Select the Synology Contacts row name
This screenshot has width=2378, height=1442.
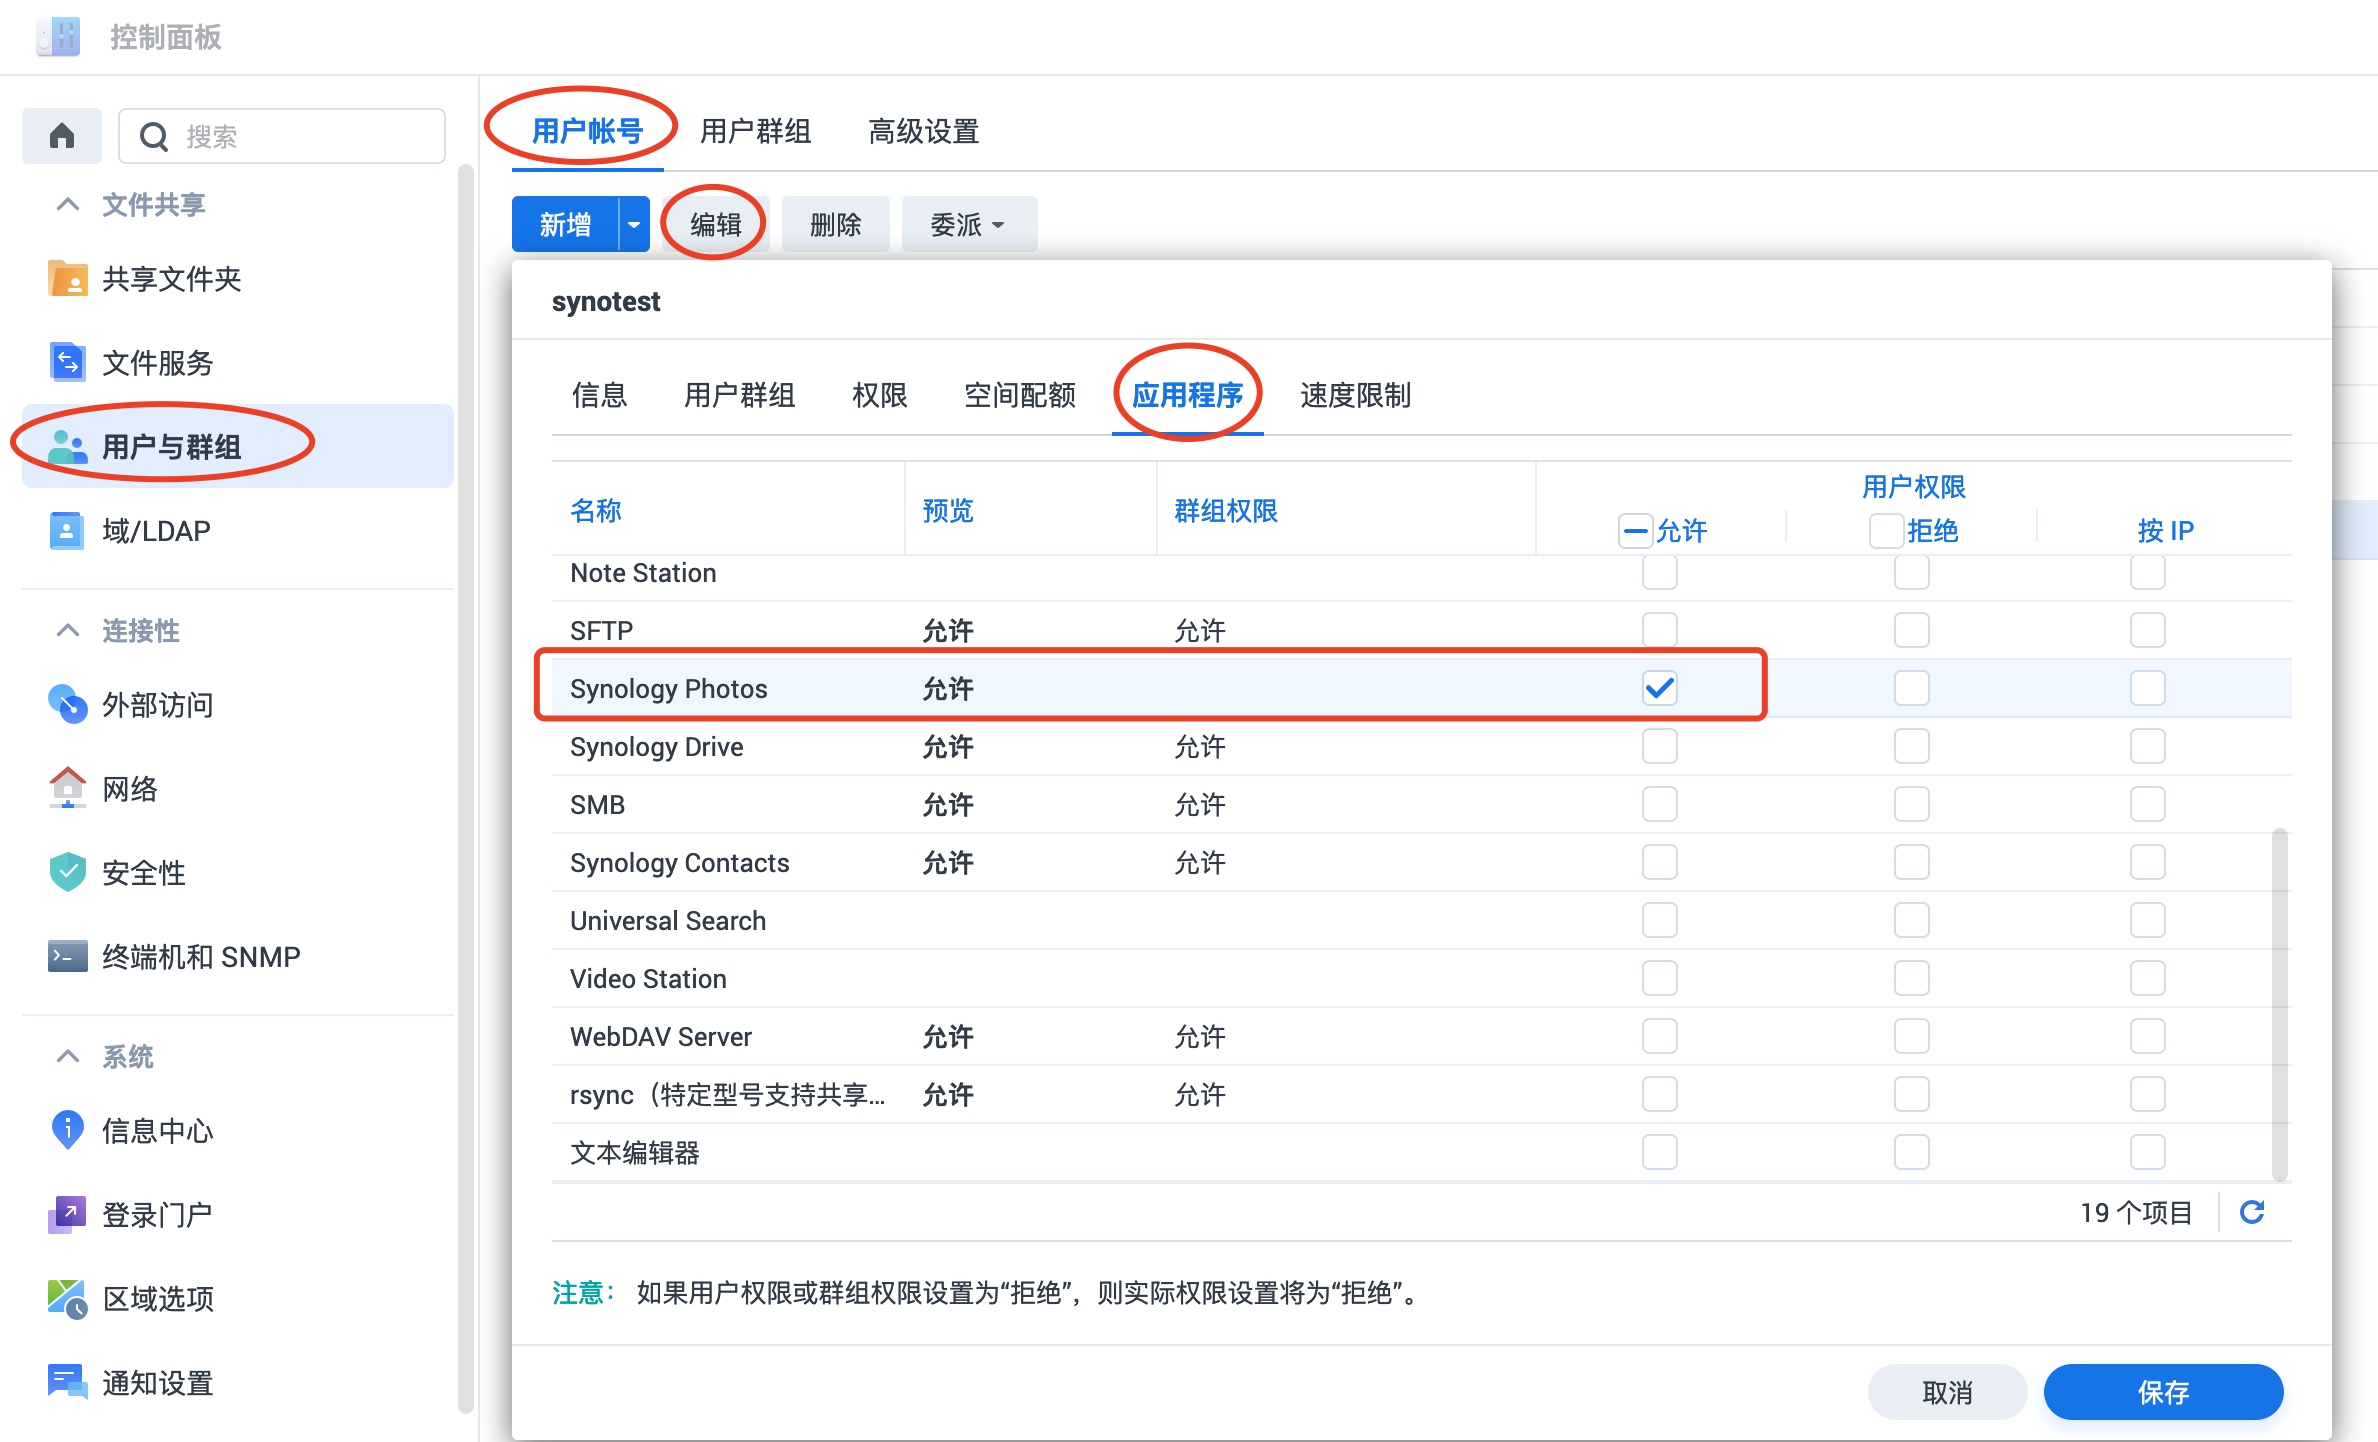680,862
